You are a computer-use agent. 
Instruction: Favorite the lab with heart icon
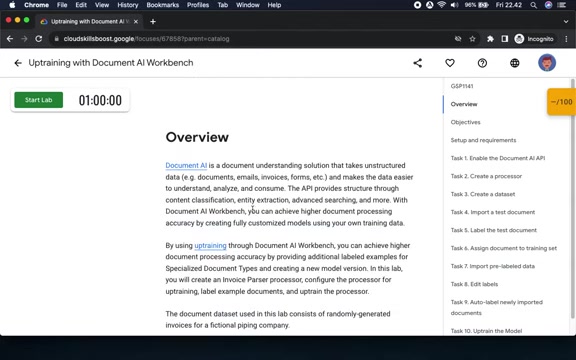click(450, 63)
